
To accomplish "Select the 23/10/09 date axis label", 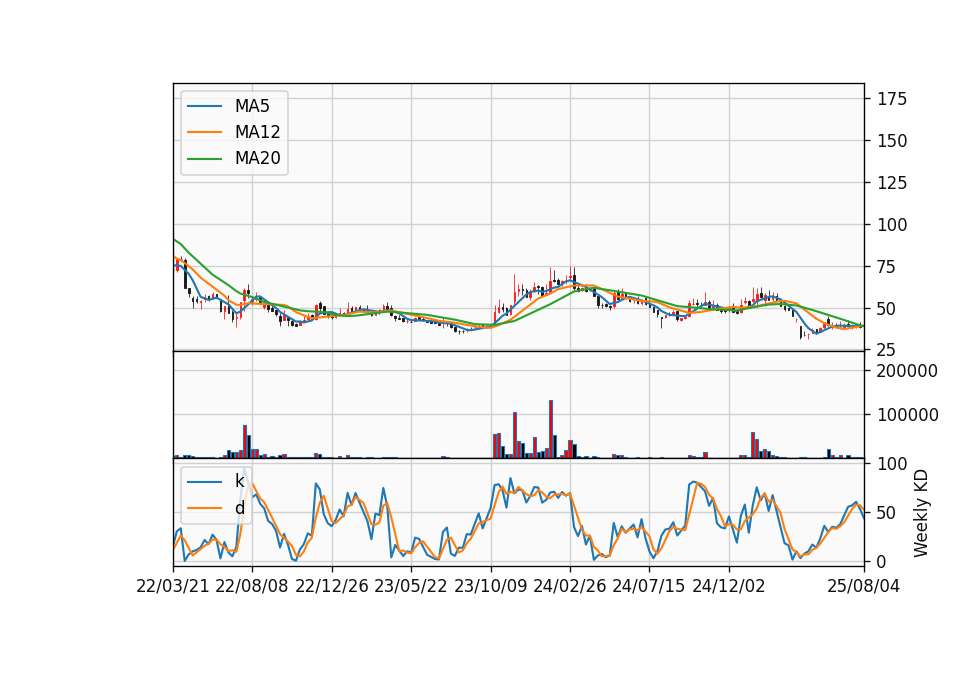I will [x=490, y=586].
